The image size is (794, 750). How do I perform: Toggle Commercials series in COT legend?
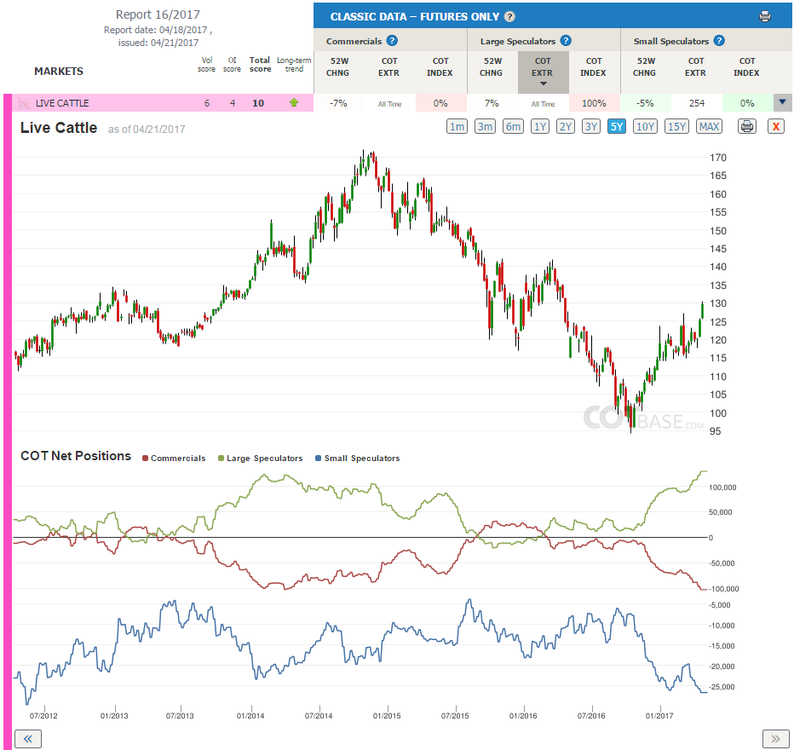coord(174,458)
